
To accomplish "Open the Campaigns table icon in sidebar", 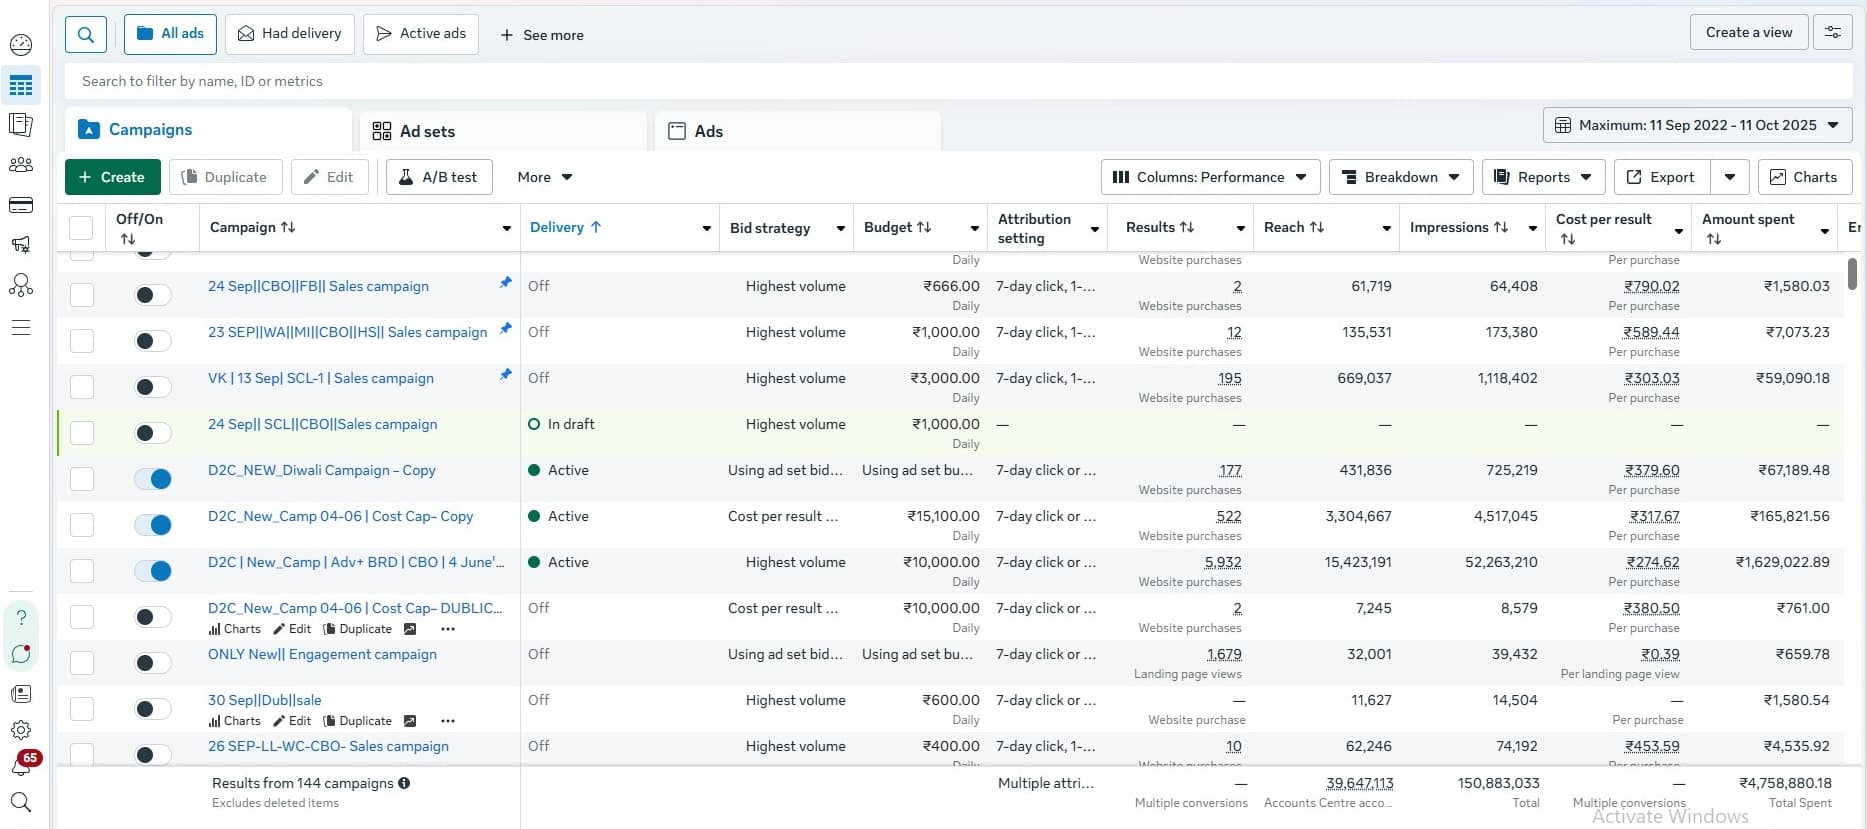I will pos(21,86).
